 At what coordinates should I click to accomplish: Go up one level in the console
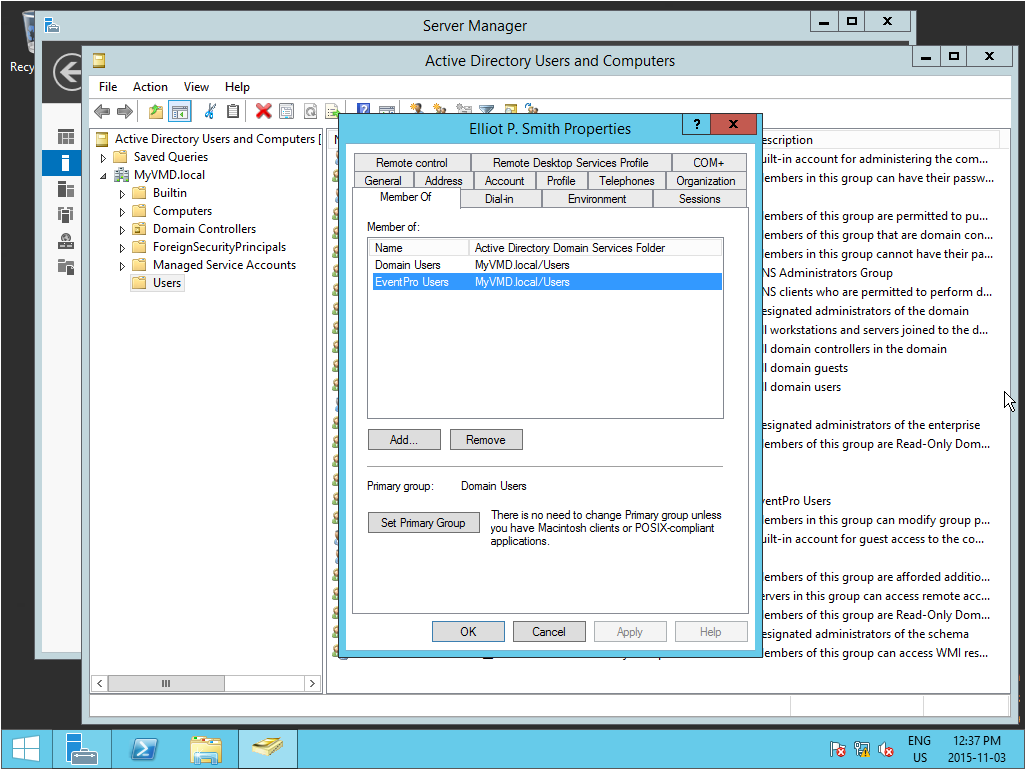(156, 111)
